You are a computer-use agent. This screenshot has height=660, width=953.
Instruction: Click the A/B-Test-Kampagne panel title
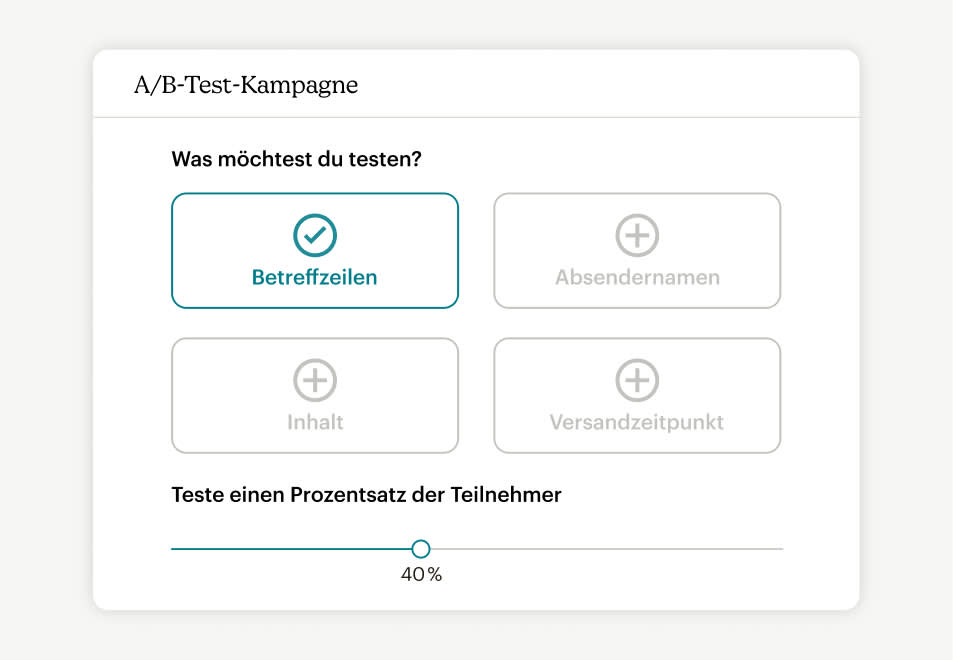(x=246, y=85)
